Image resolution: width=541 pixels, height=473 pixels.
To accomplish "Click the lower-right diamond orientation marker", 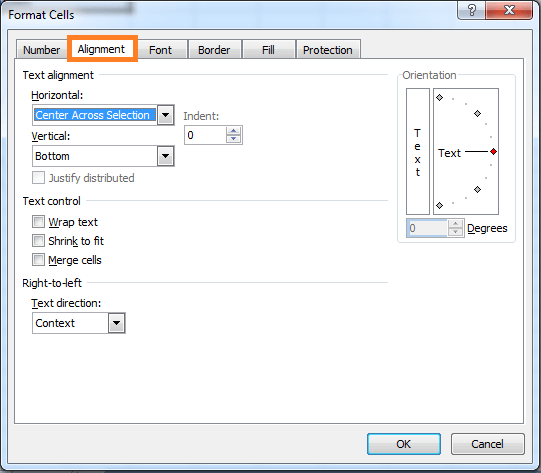I will pyautogui.click(x=477, y=189).
